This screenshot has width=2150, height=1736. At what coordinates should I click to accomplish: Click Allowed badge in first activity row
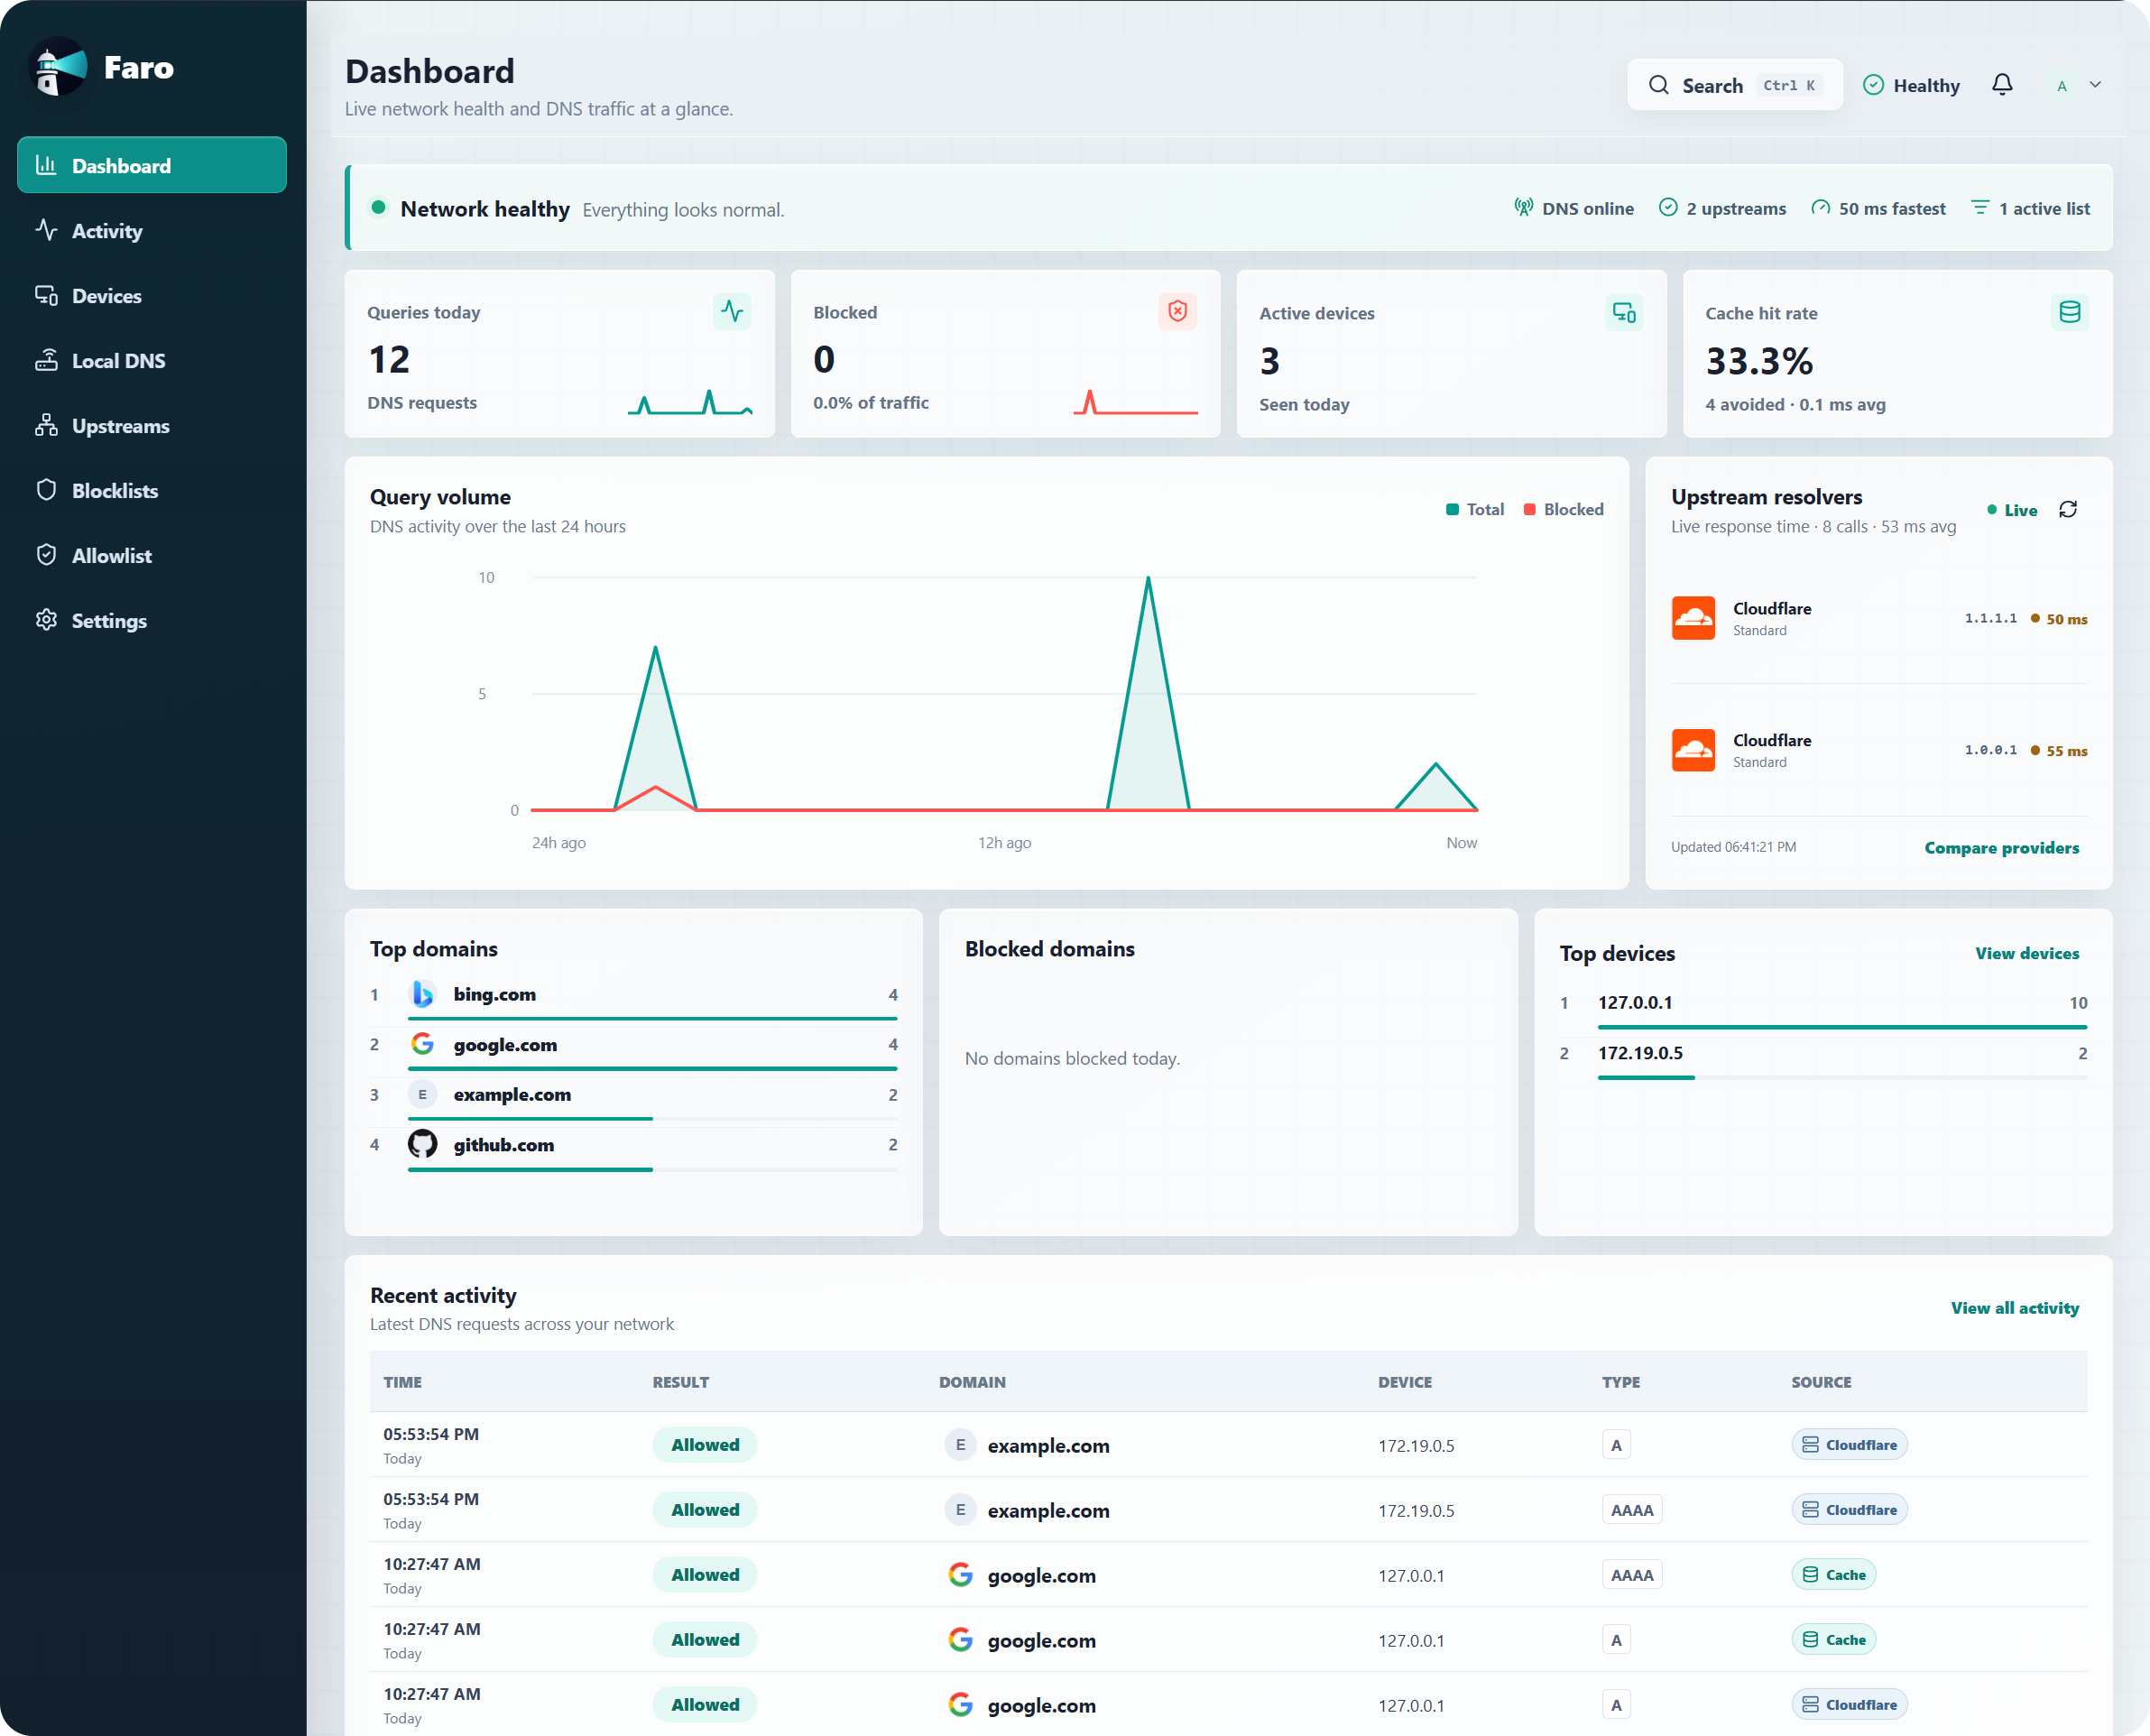tap(704, 1444)
